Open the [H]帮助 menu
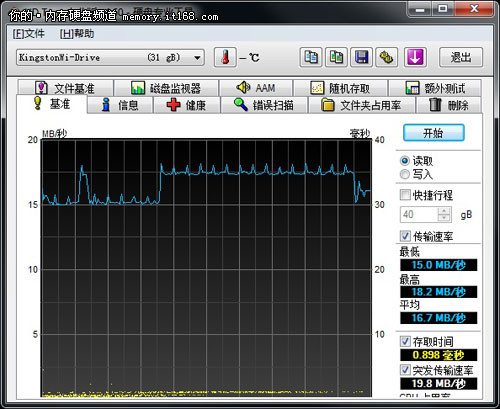The width and height of the screenshot is (500, 409). [x=77, y=34]
